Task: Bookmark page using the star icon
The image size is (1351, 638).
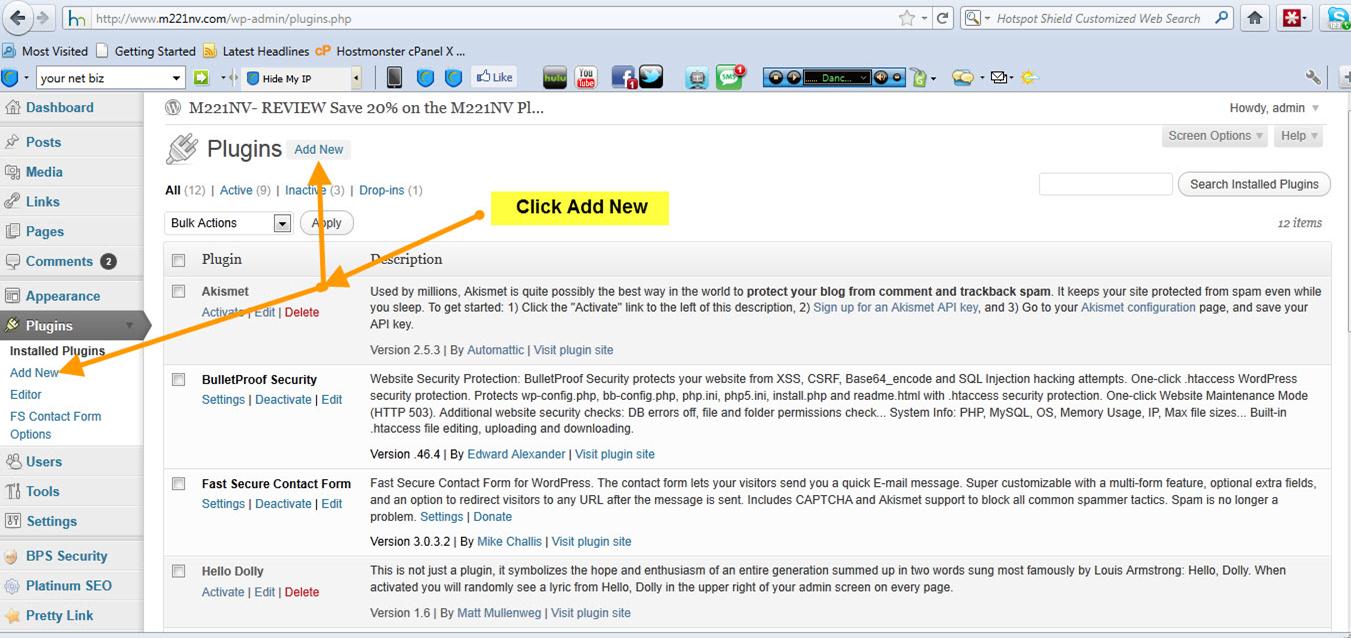Action: coord(906,18)
